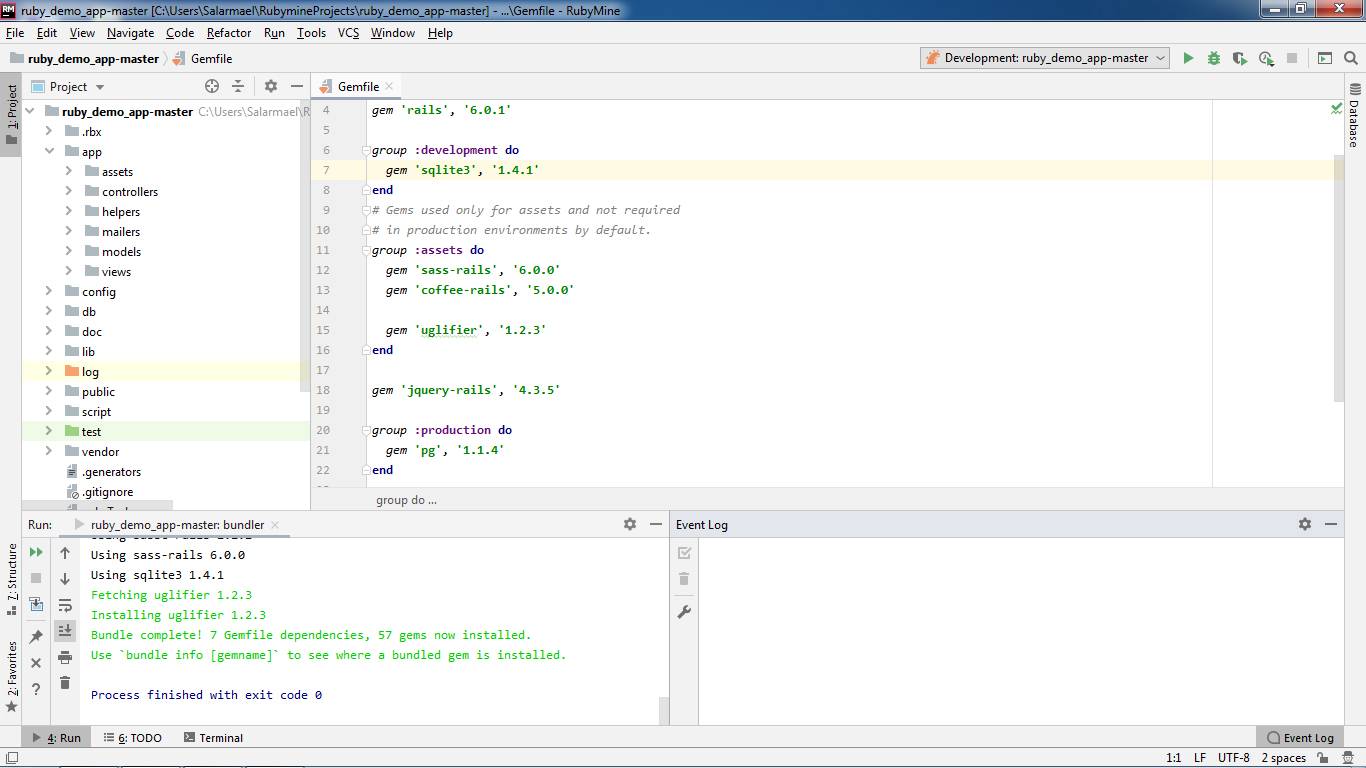Open the run configuration dropdown
The image size is (1366, 768).
point(1045,58)
